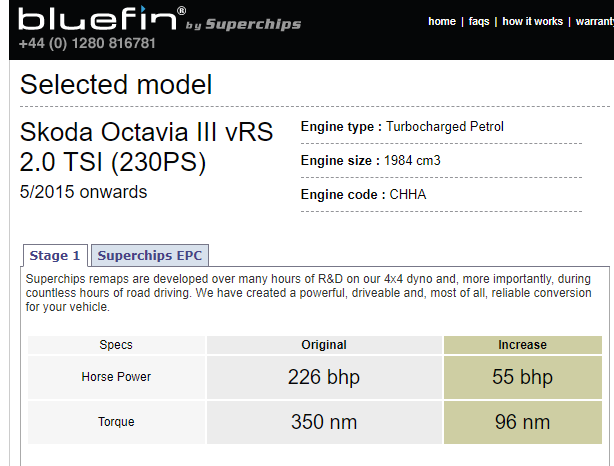Screen dimensions: 614x466
Task: Click the Selected model heading
Action: [116, 85]
